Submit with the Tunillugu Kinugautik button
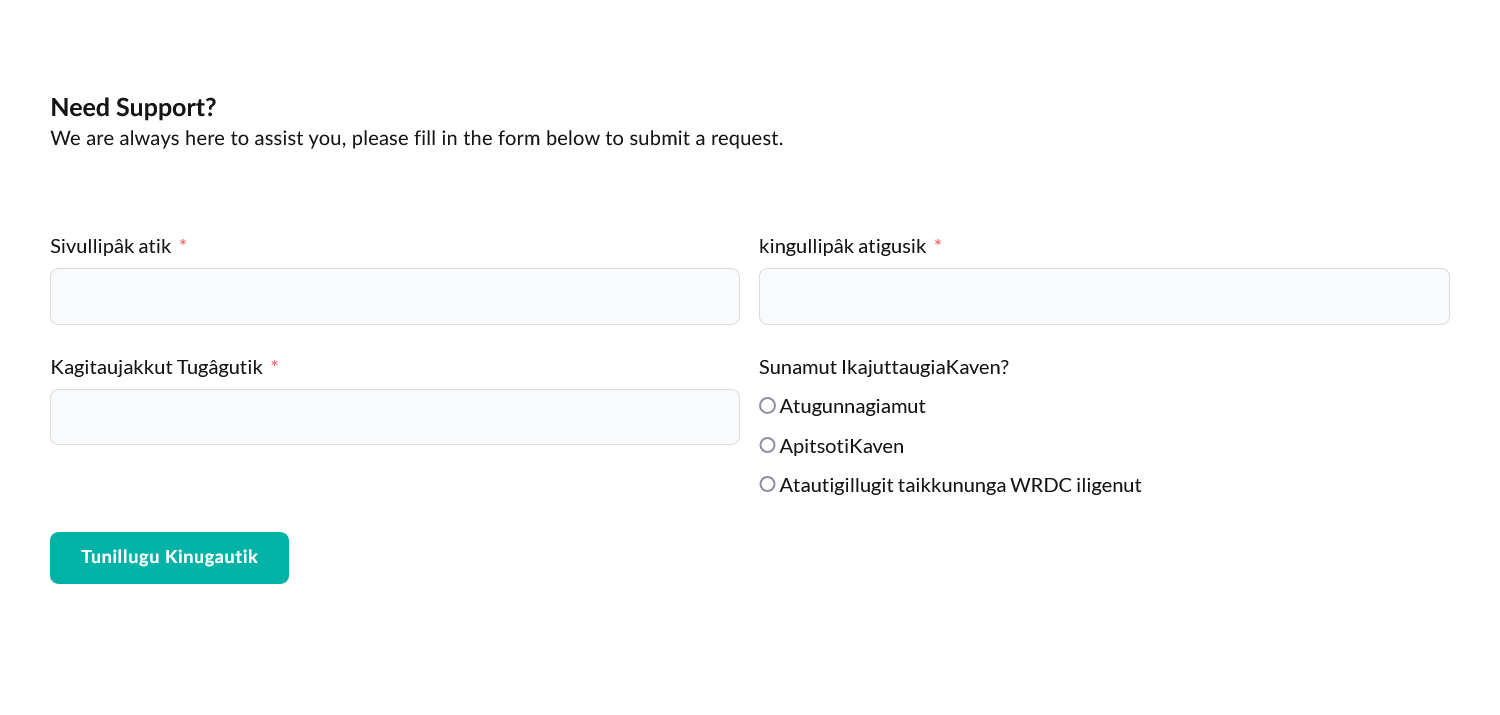Screen dimensions: 1500x715 click(169, 558)
